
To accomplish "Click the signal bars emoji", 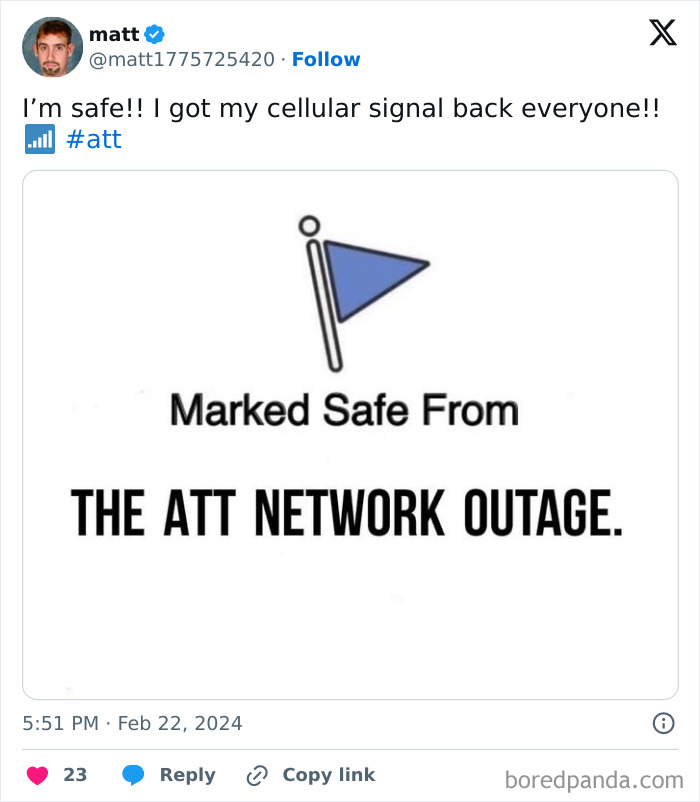I will [39, 139].
